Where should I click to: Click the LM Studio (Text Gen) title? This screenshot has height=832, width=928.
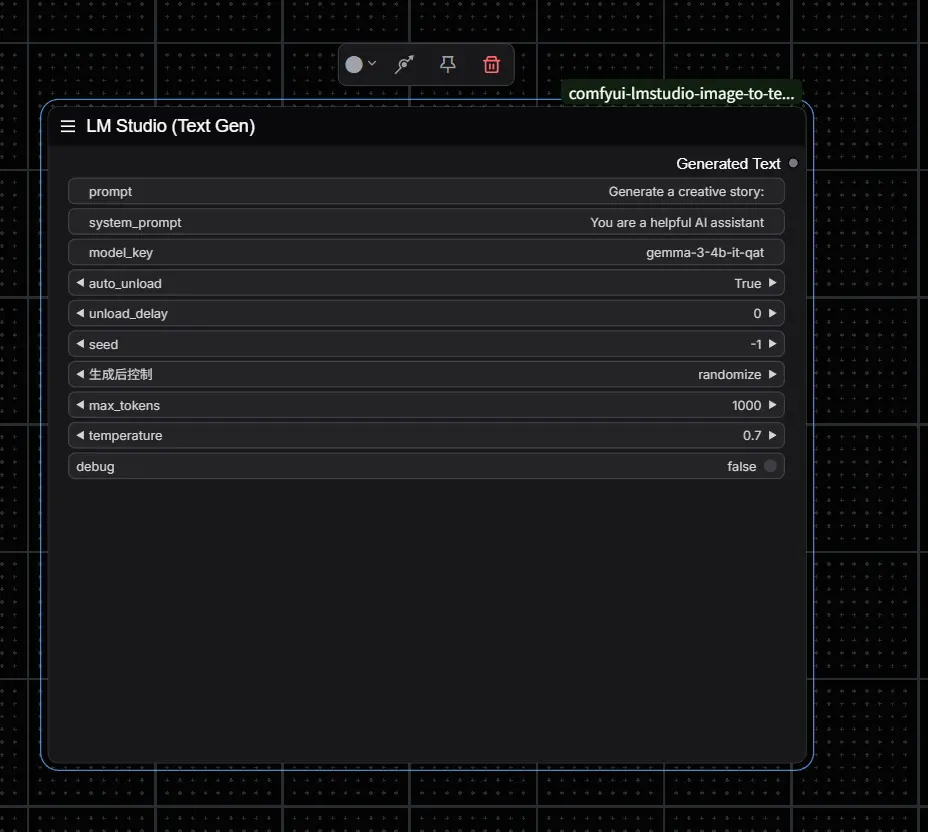(170, 126)
